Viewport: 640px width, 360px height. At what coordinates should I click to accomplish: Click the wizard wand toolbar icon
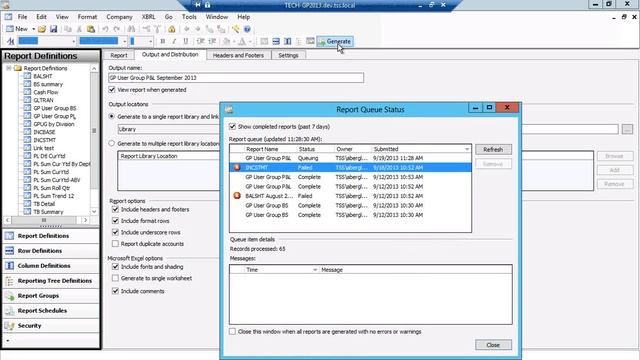pyautogui.click(x=236, y=29)
